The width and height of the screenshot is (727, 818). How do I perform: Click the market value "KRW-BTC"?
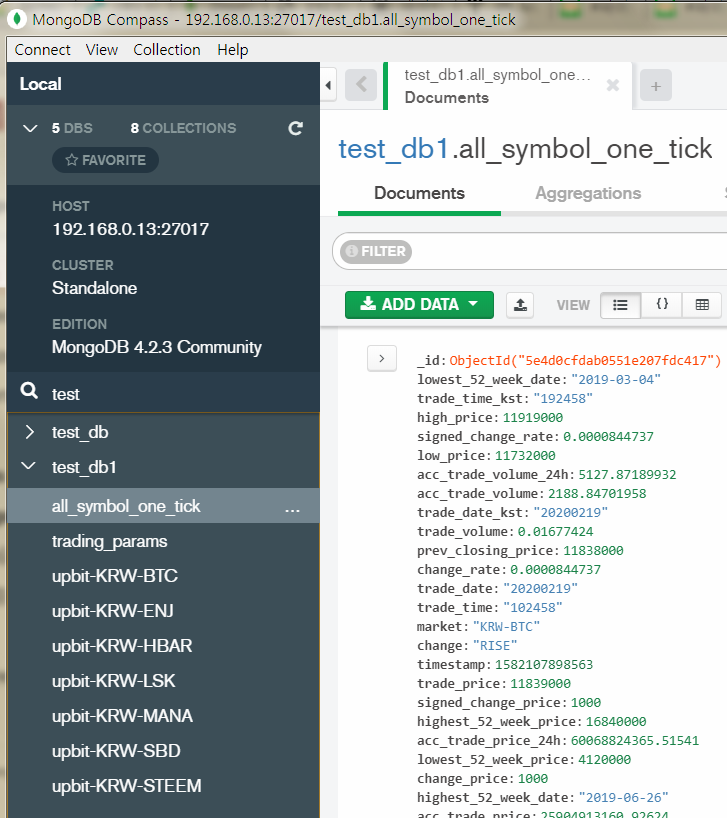tap(506, 627)
